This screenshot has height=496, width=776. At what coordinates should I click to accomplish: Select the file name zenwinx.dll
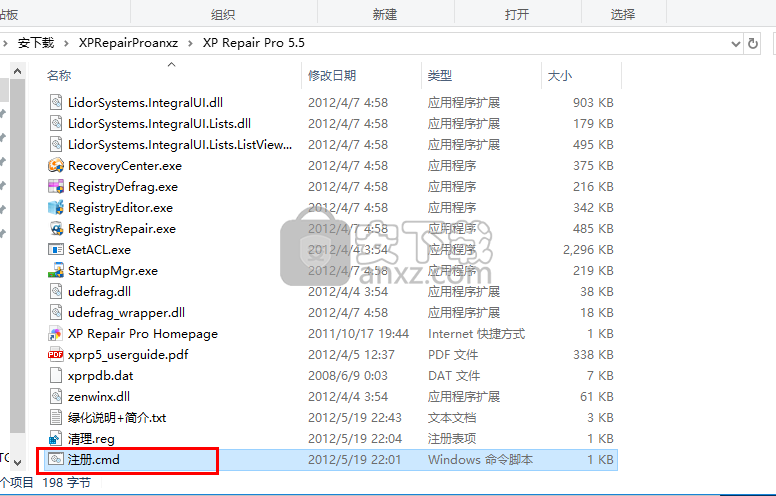click(99, 397)
